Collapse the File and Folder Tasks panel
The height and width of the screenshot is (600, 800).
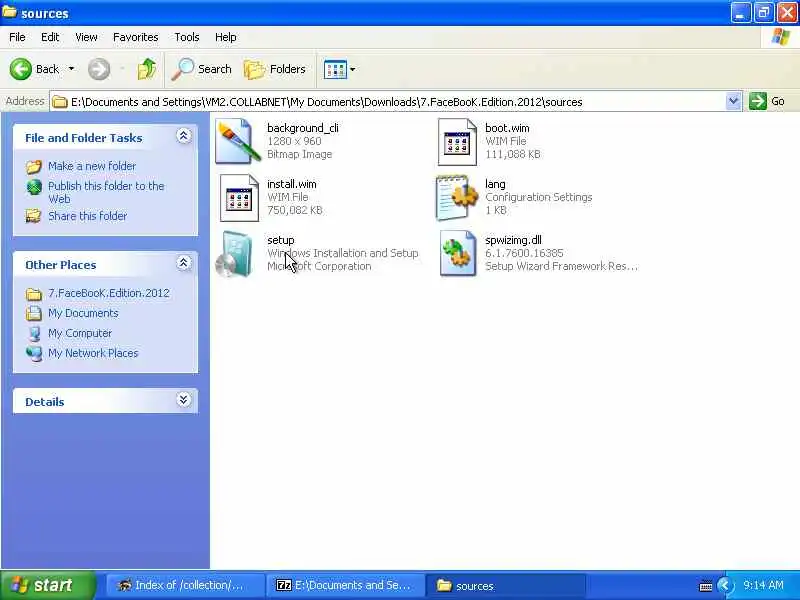pyautogui.click(x=184, y=136)
